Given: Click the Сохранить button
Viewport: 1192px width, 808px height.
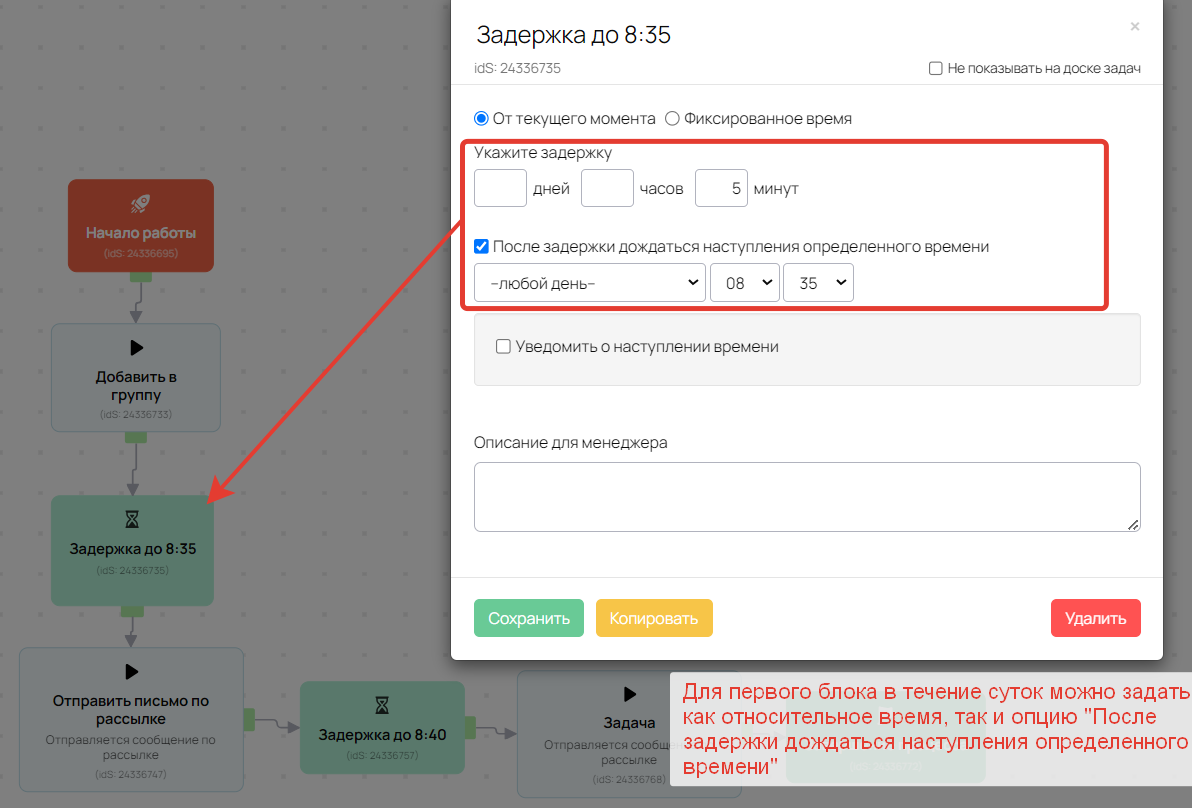Looking at the screenshot, I should pyautogui.click(x=529, y=618).
